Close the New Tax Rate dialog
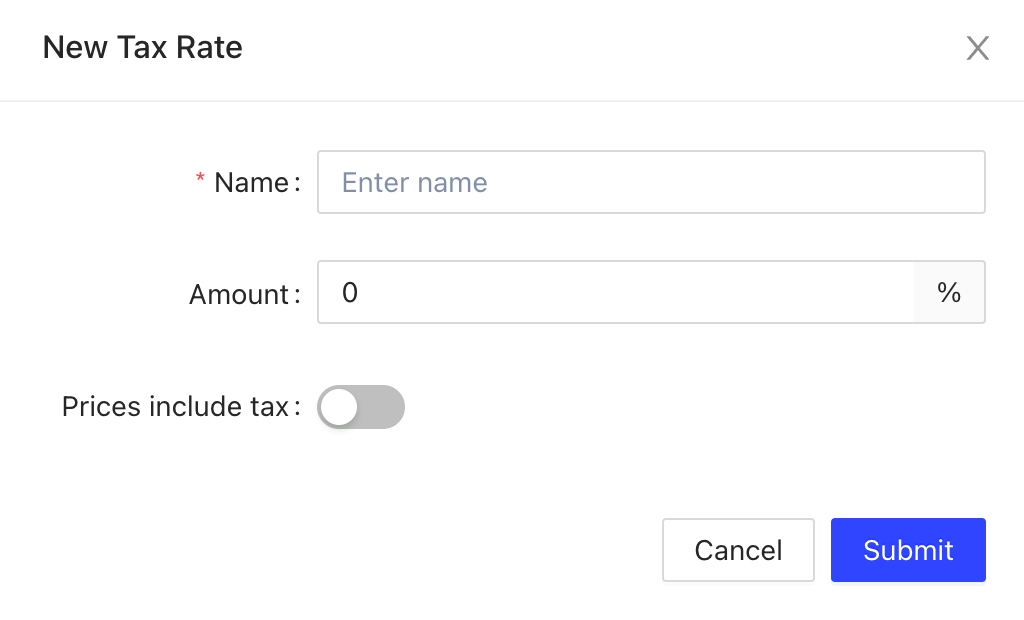 click(977, 48)
